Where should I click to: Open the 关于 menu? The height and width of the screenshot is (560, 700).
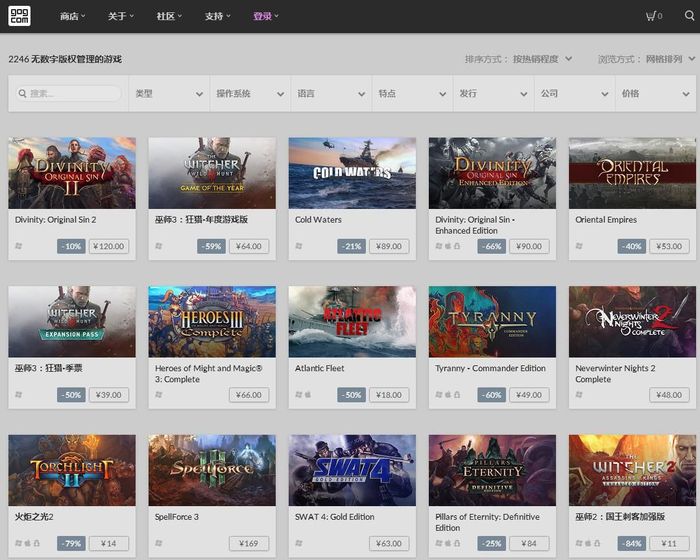tap(121, 17)
